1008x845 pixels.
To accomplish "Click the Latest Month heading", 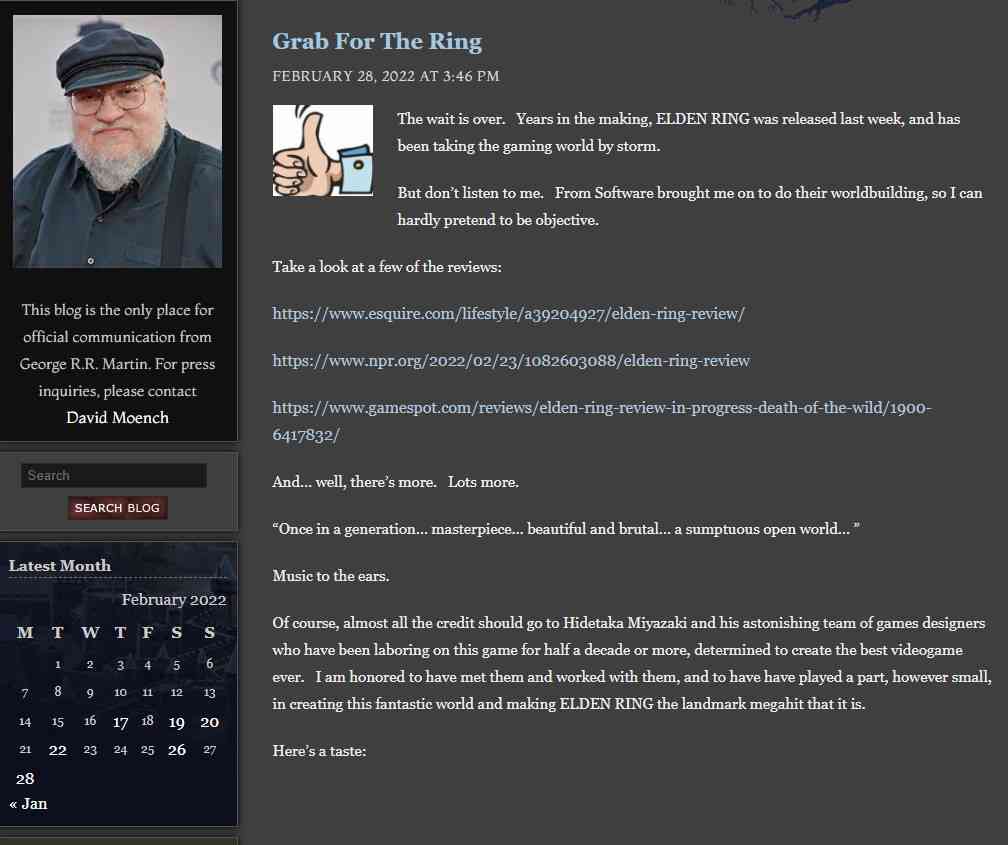I will point(60,566).
